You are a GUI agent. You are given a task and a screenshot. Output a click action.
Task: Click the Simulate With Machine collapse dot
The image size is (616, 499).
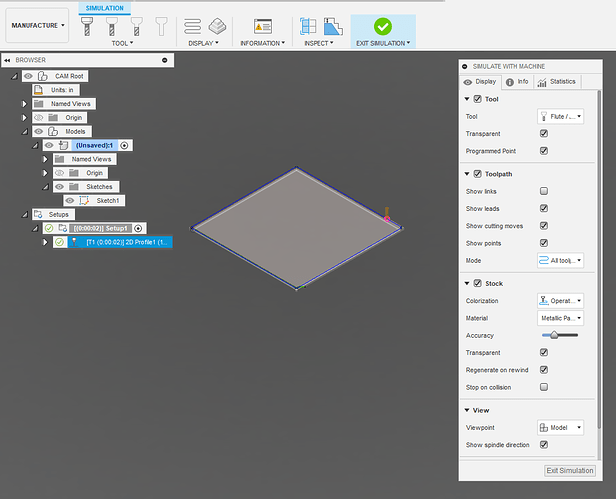465,66
